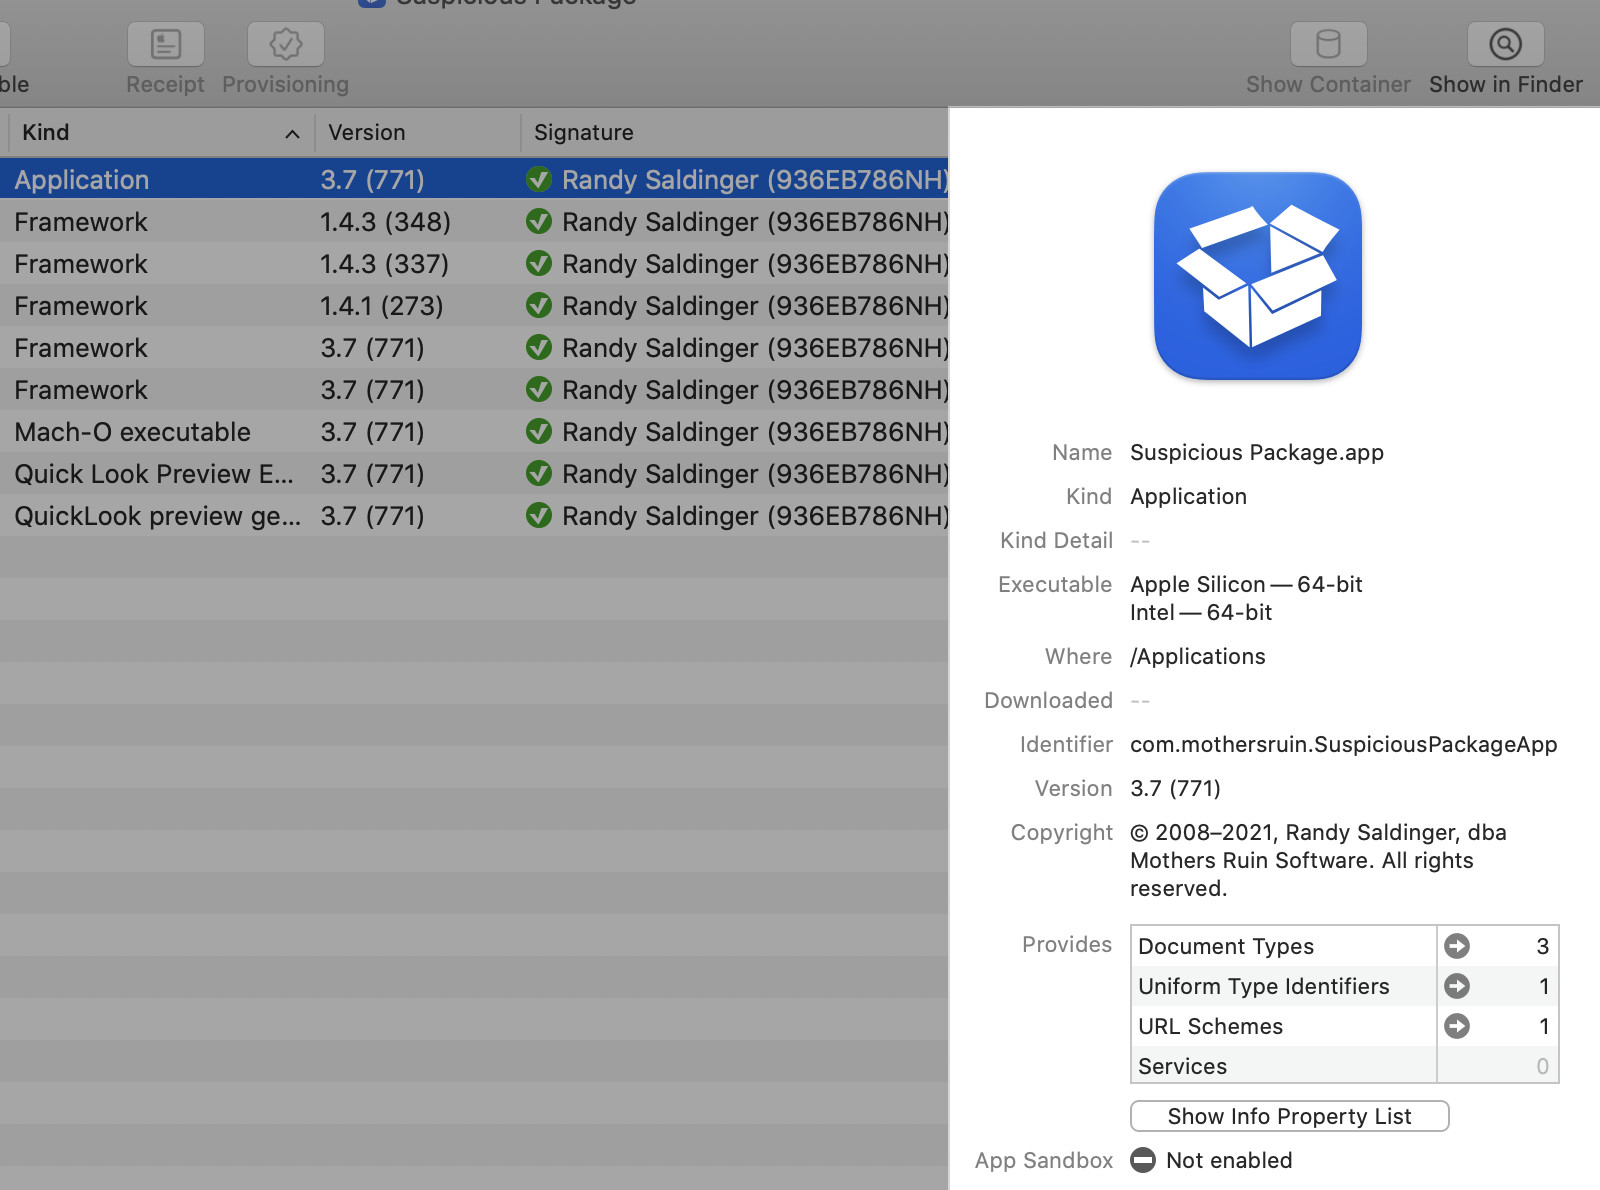Viewport: 1600px width, 1190px height.
Task: Select the Services row
Action: coord(1344,1066)
